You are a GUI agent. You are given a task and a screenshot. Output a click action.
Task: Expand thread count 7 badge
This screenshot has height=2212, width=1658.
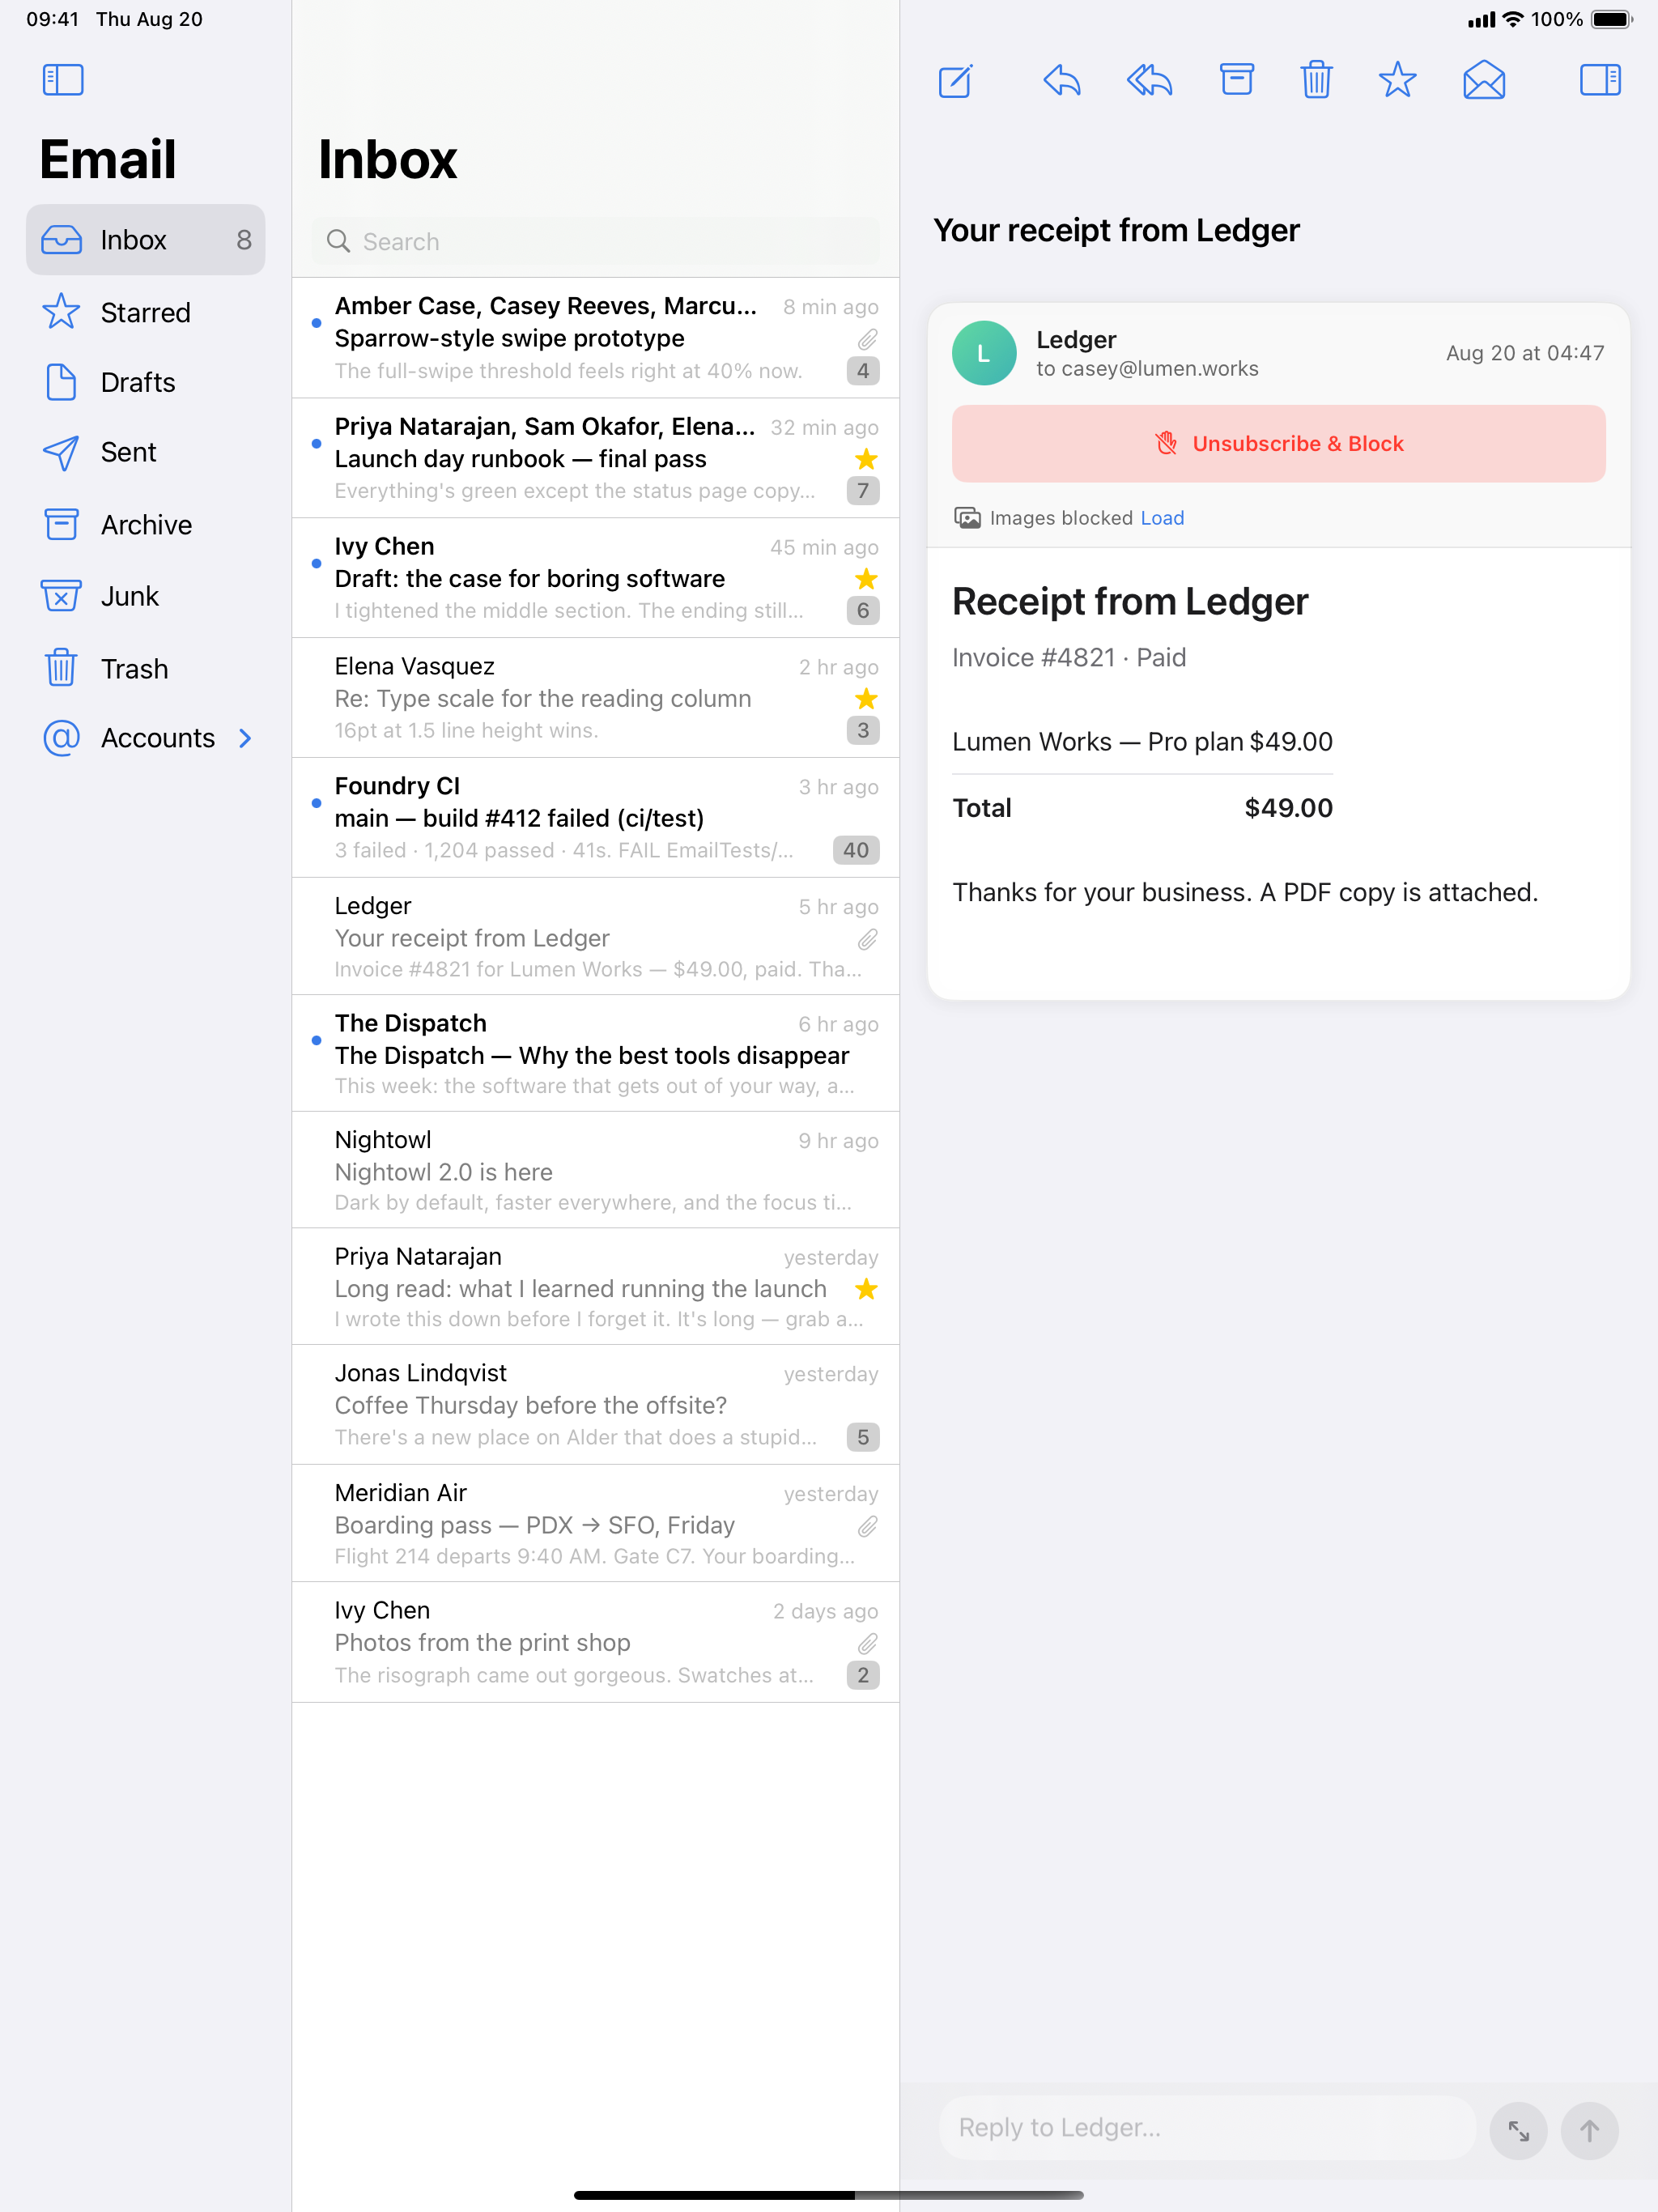click(x=863, y=491)
